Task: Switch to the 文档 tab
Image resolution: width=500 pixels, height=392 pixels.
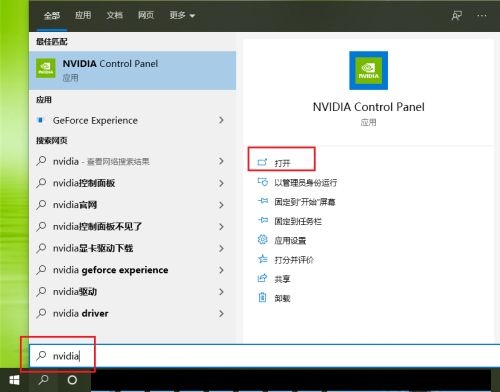Action: pos(114,15)
